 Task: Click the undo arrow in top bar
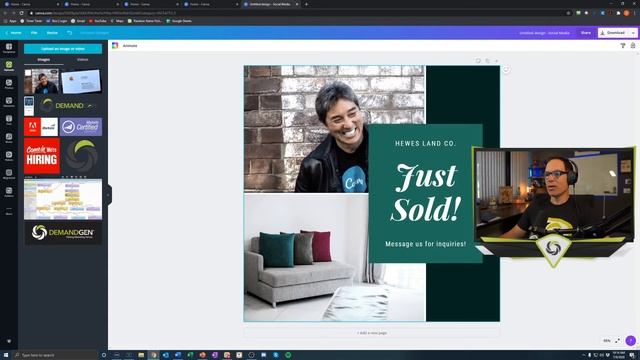pyautogui.click(x=69, y=33)
